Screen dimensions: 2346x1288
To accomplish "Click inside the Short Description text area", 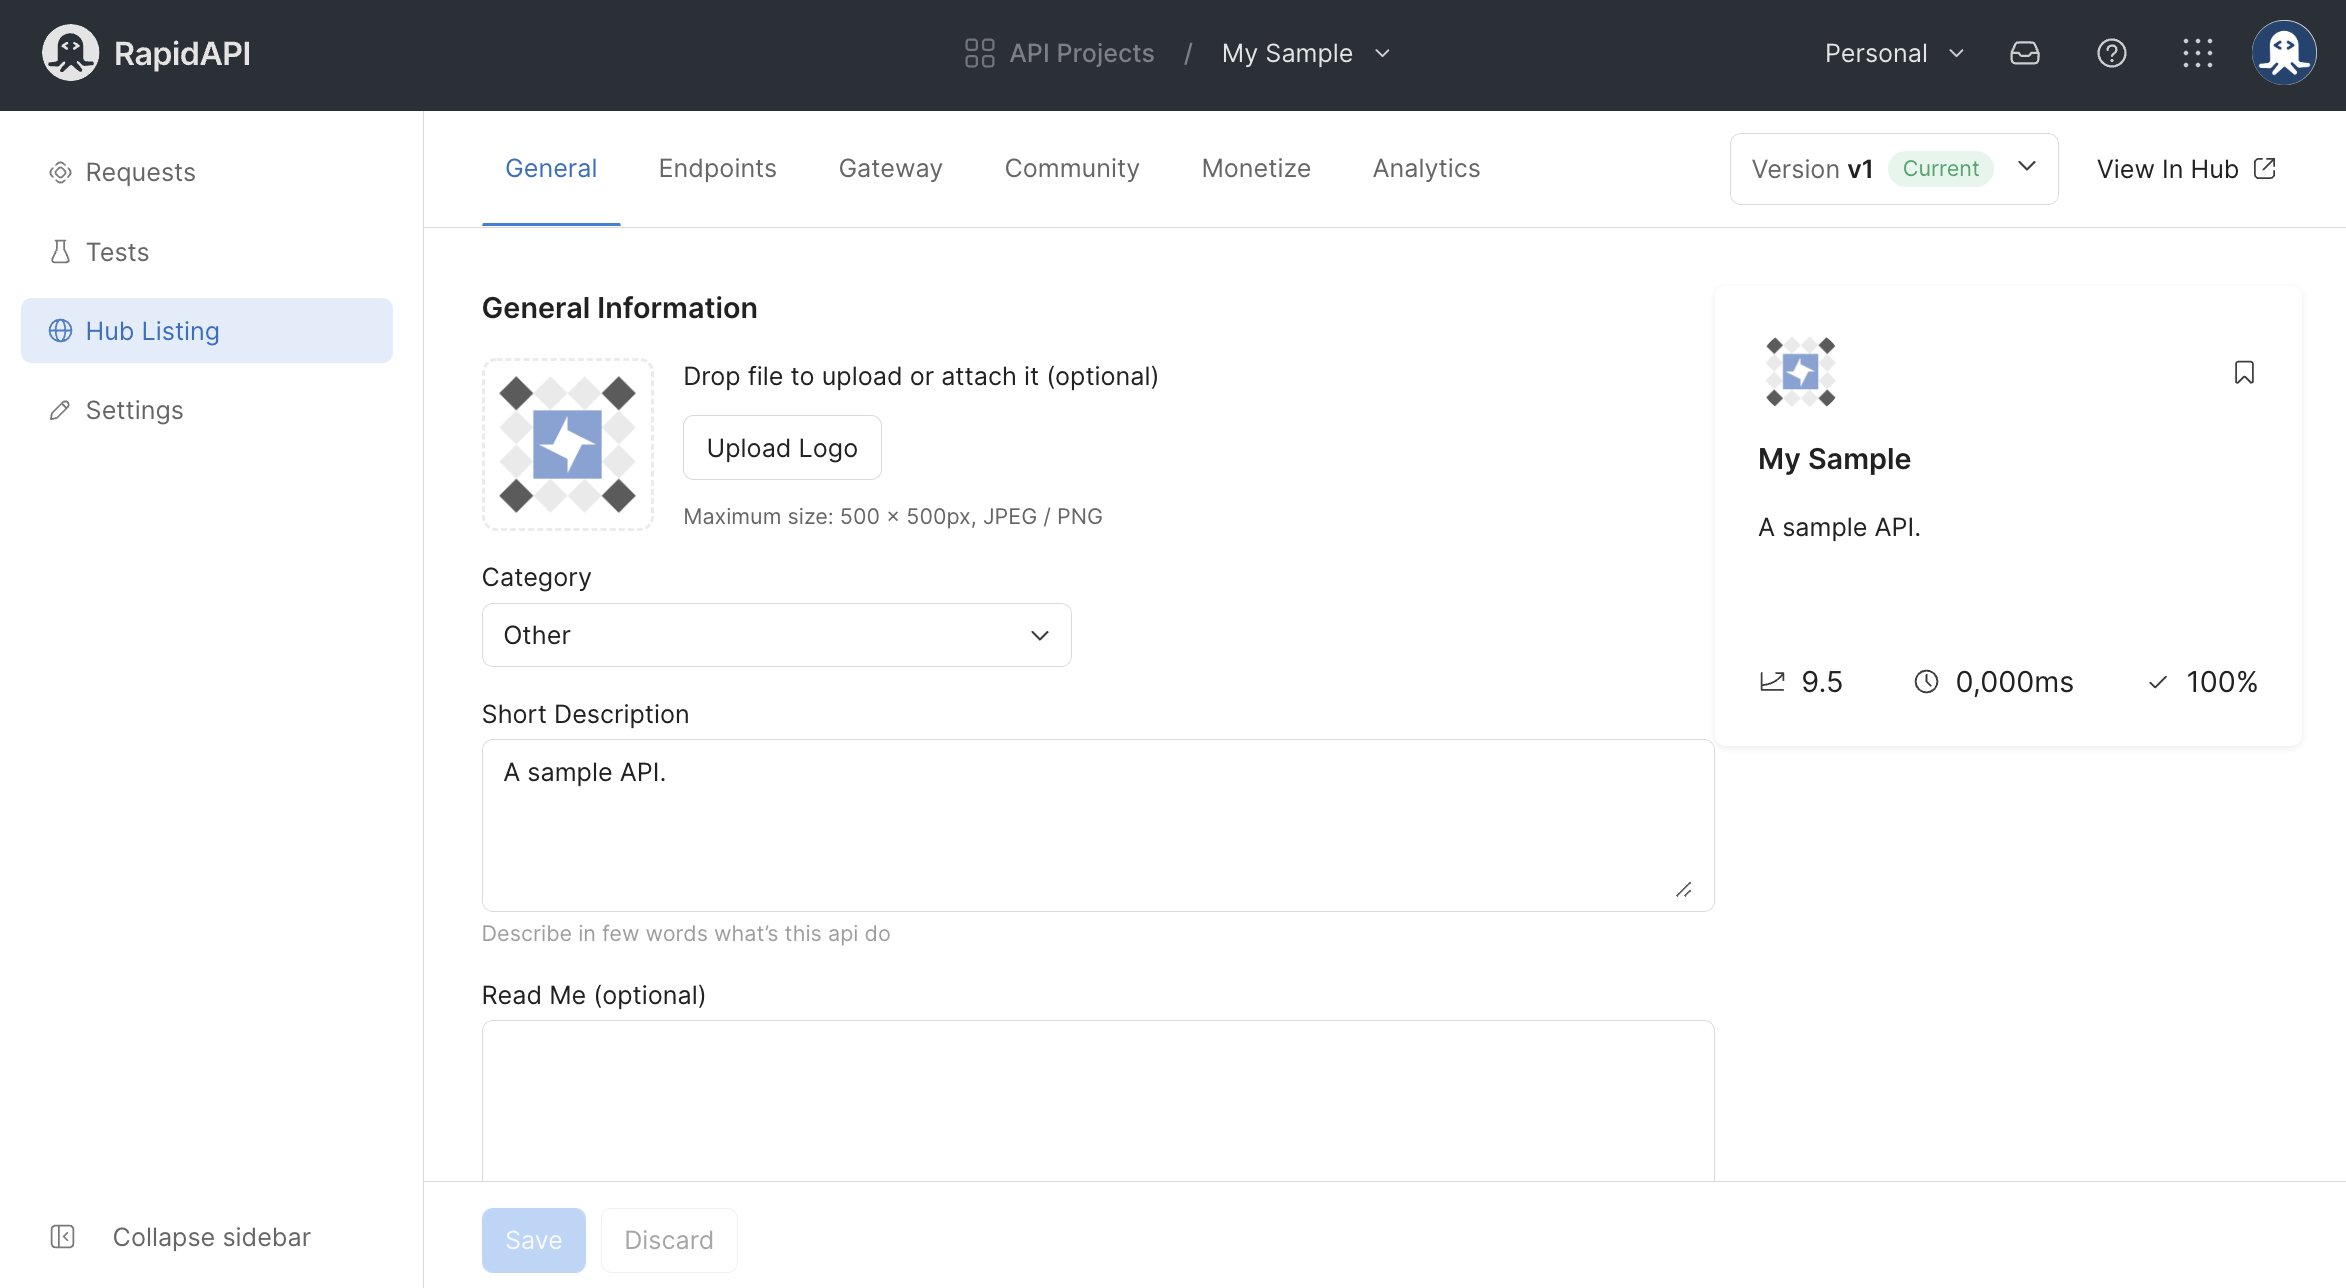I will [1098, 825].
